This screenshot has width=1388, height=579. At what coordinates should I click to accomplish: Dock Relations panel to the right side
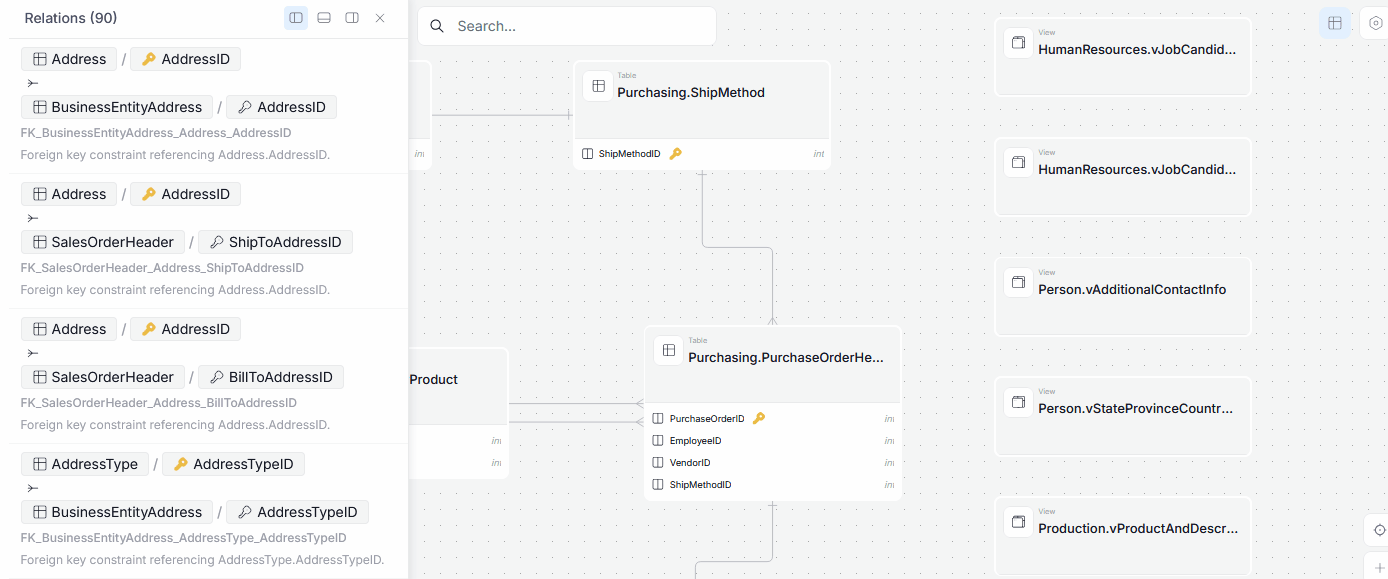tap(352, 18)
